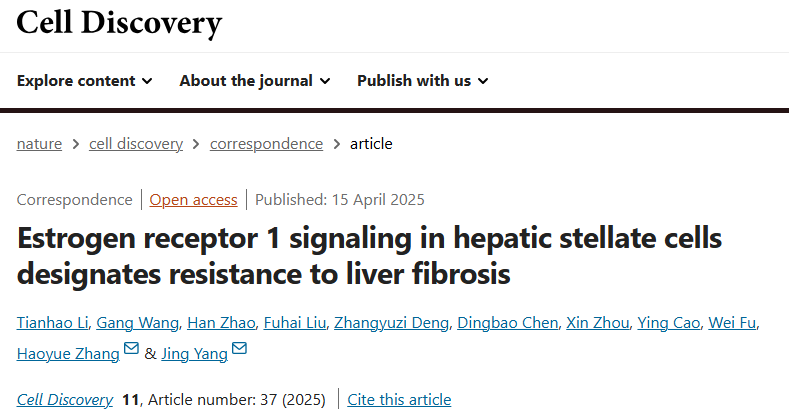Click the Cell Discovery journal logo
The image size is (789, 416).
(x=119, y=23)
